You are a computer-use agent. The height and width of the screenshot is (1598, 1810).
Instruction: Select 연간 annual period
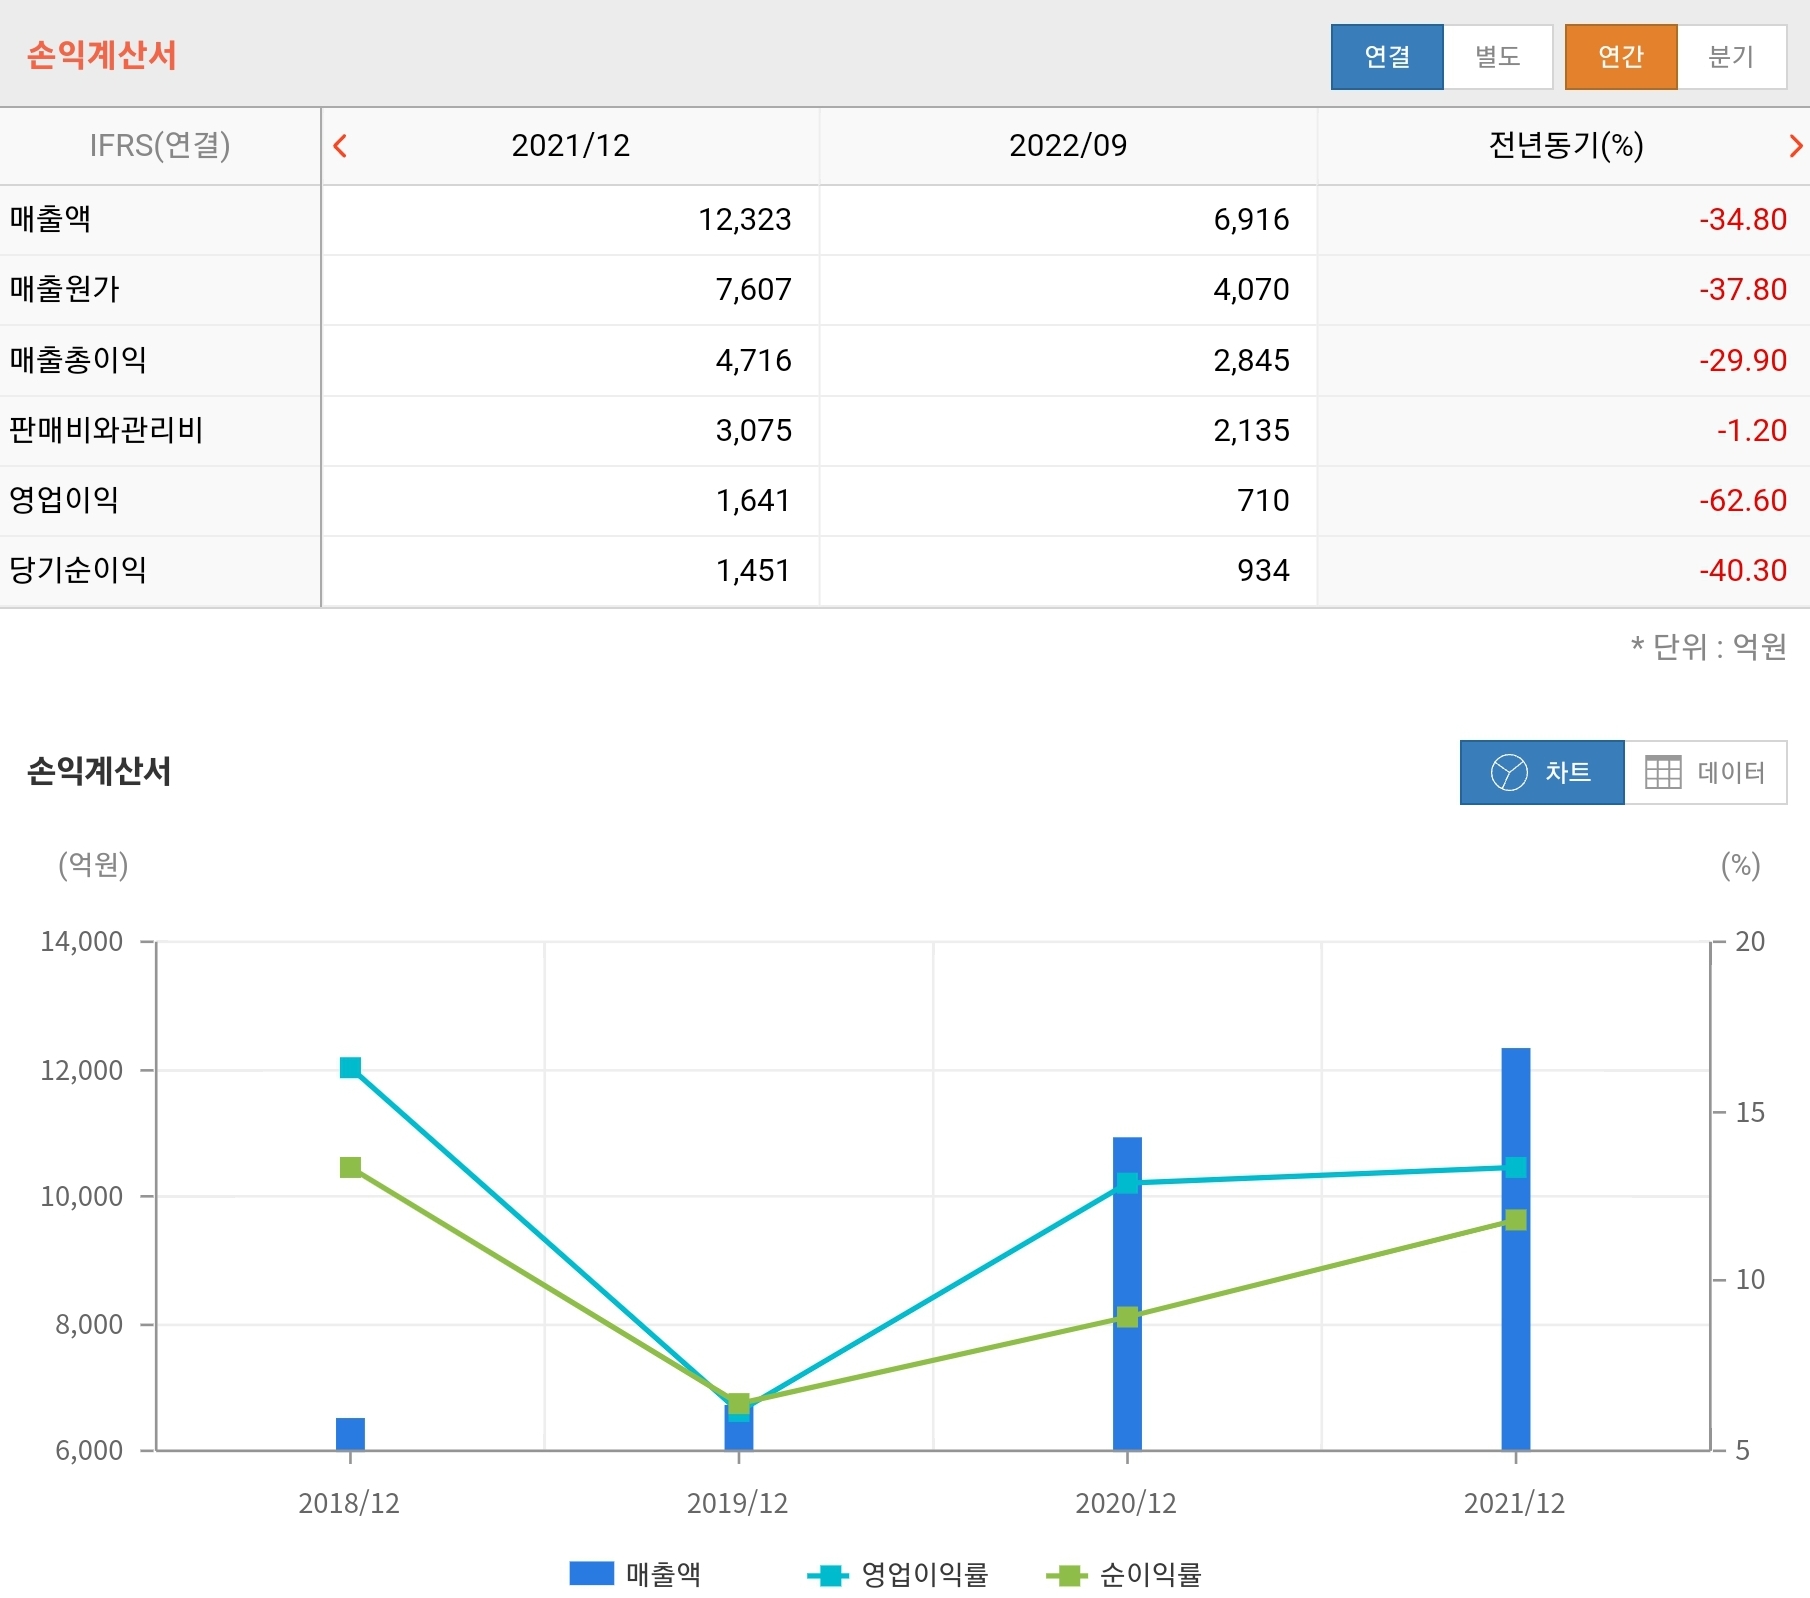click(1621, 57)
